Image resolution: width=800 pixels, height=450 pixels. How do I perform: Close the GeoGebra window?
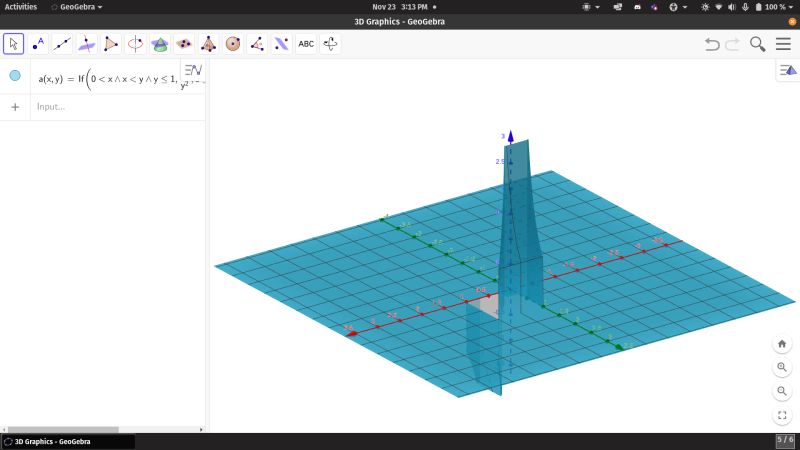click(792, 21)
